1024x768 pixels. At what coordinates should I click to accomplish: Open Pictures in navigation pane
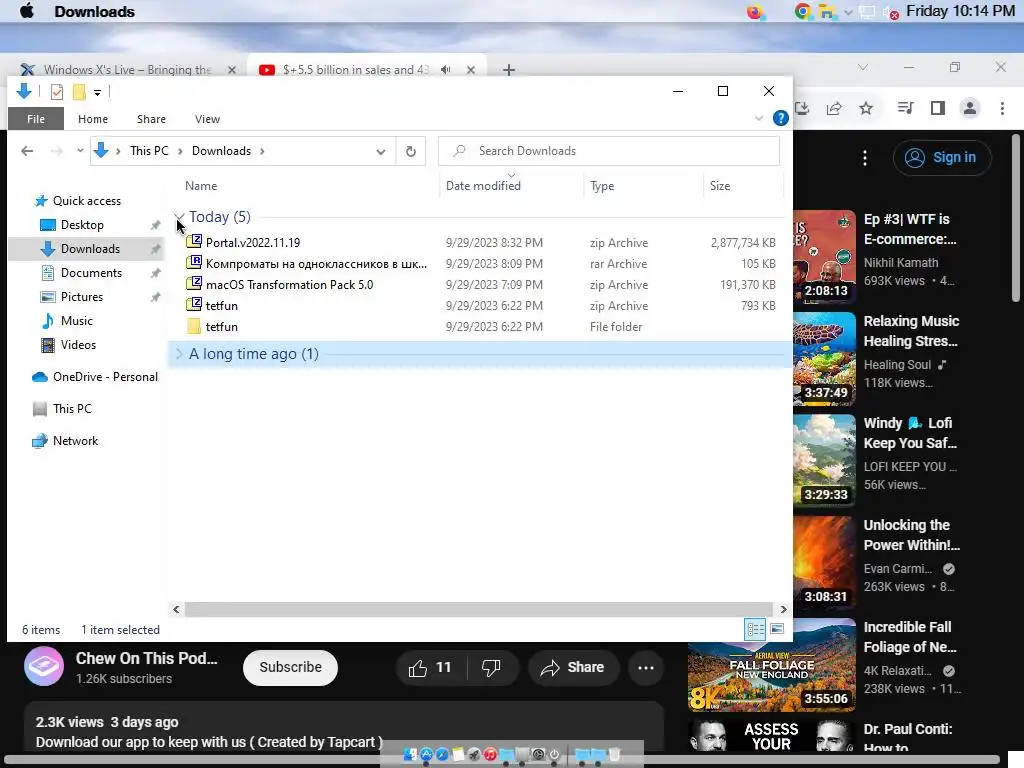click(82, 297)
